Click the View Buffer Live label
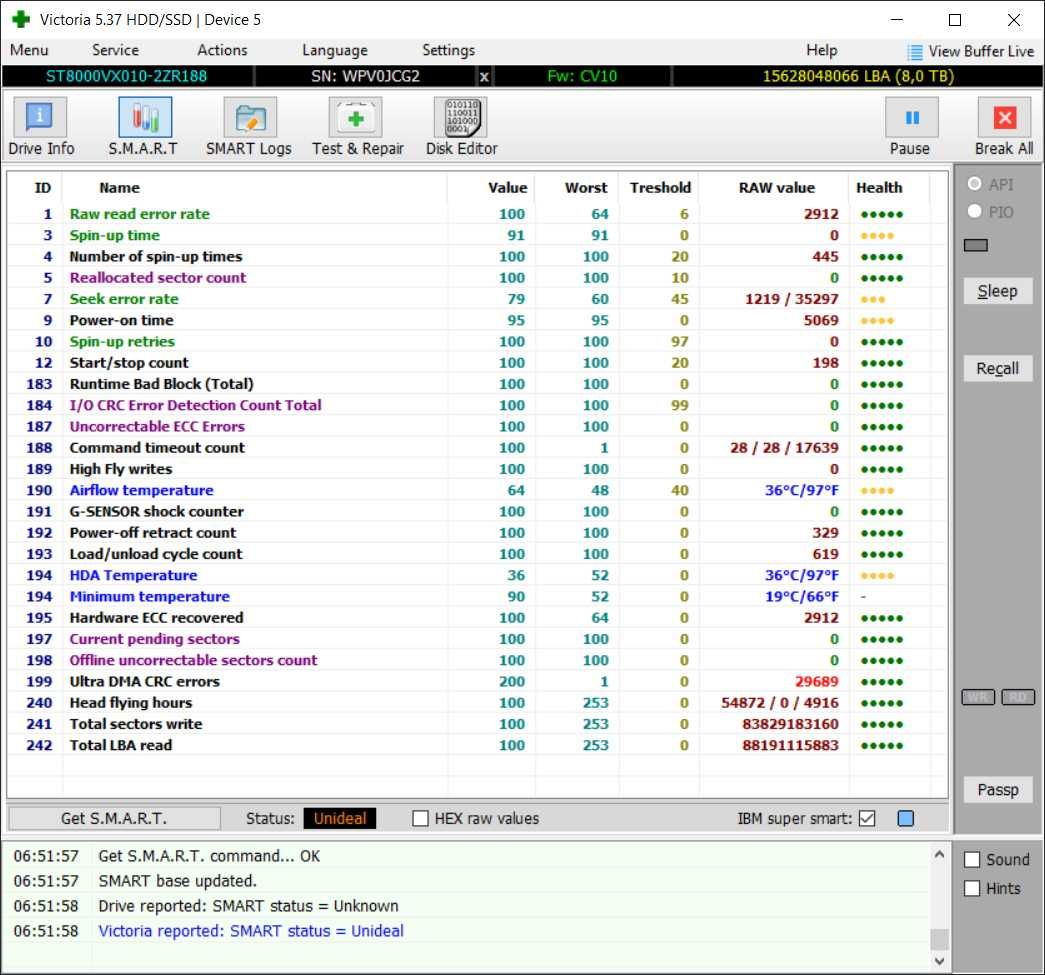Viewport: 1045px width, 975px height. pyautogui.click(x=981, y=51)
